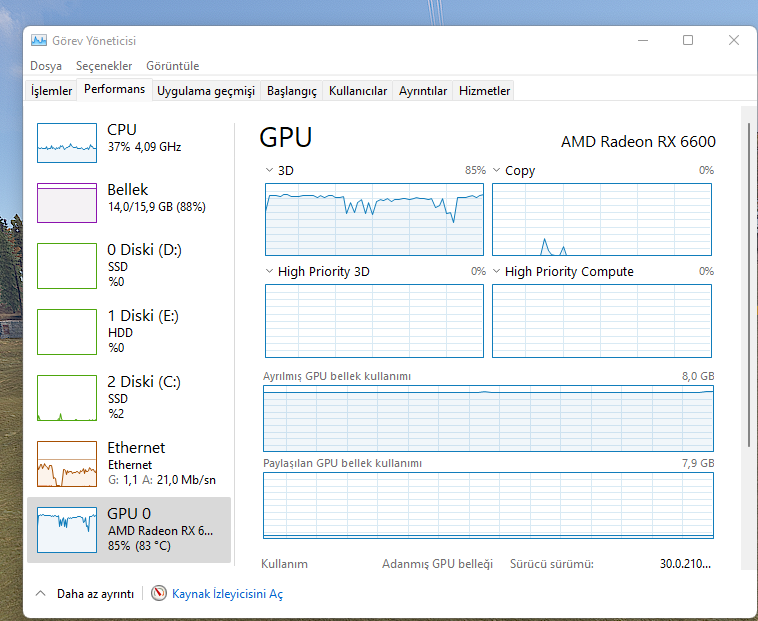
Task: Click the CPU usage thumbnail graph
Action: pyautogui.click(x=67, y=143)
